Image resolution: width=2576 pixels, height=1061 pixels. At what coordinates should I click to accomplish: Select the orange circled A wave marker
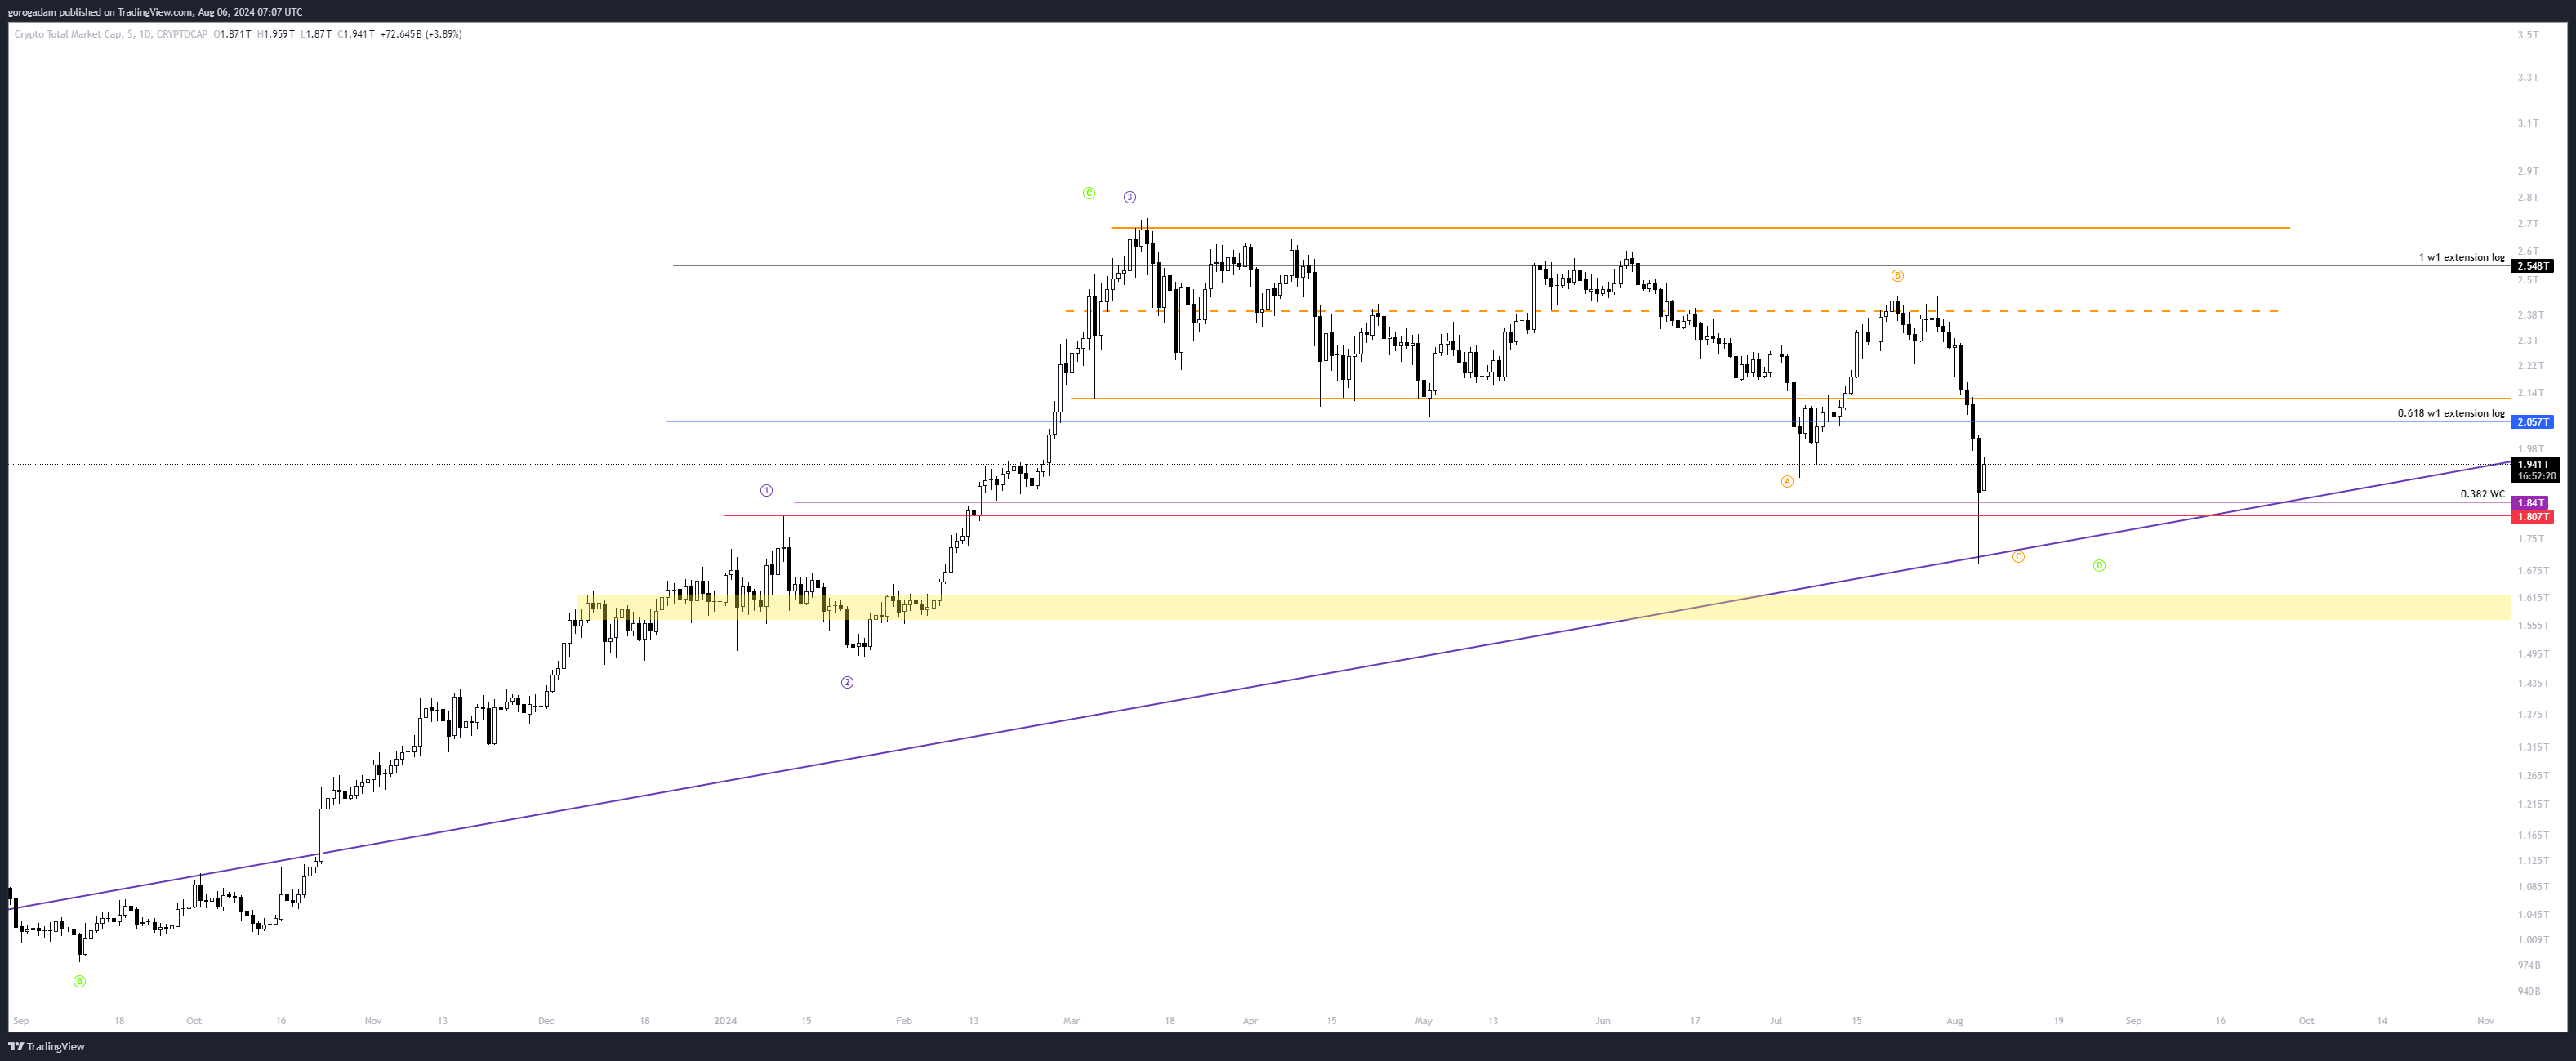1787,481
